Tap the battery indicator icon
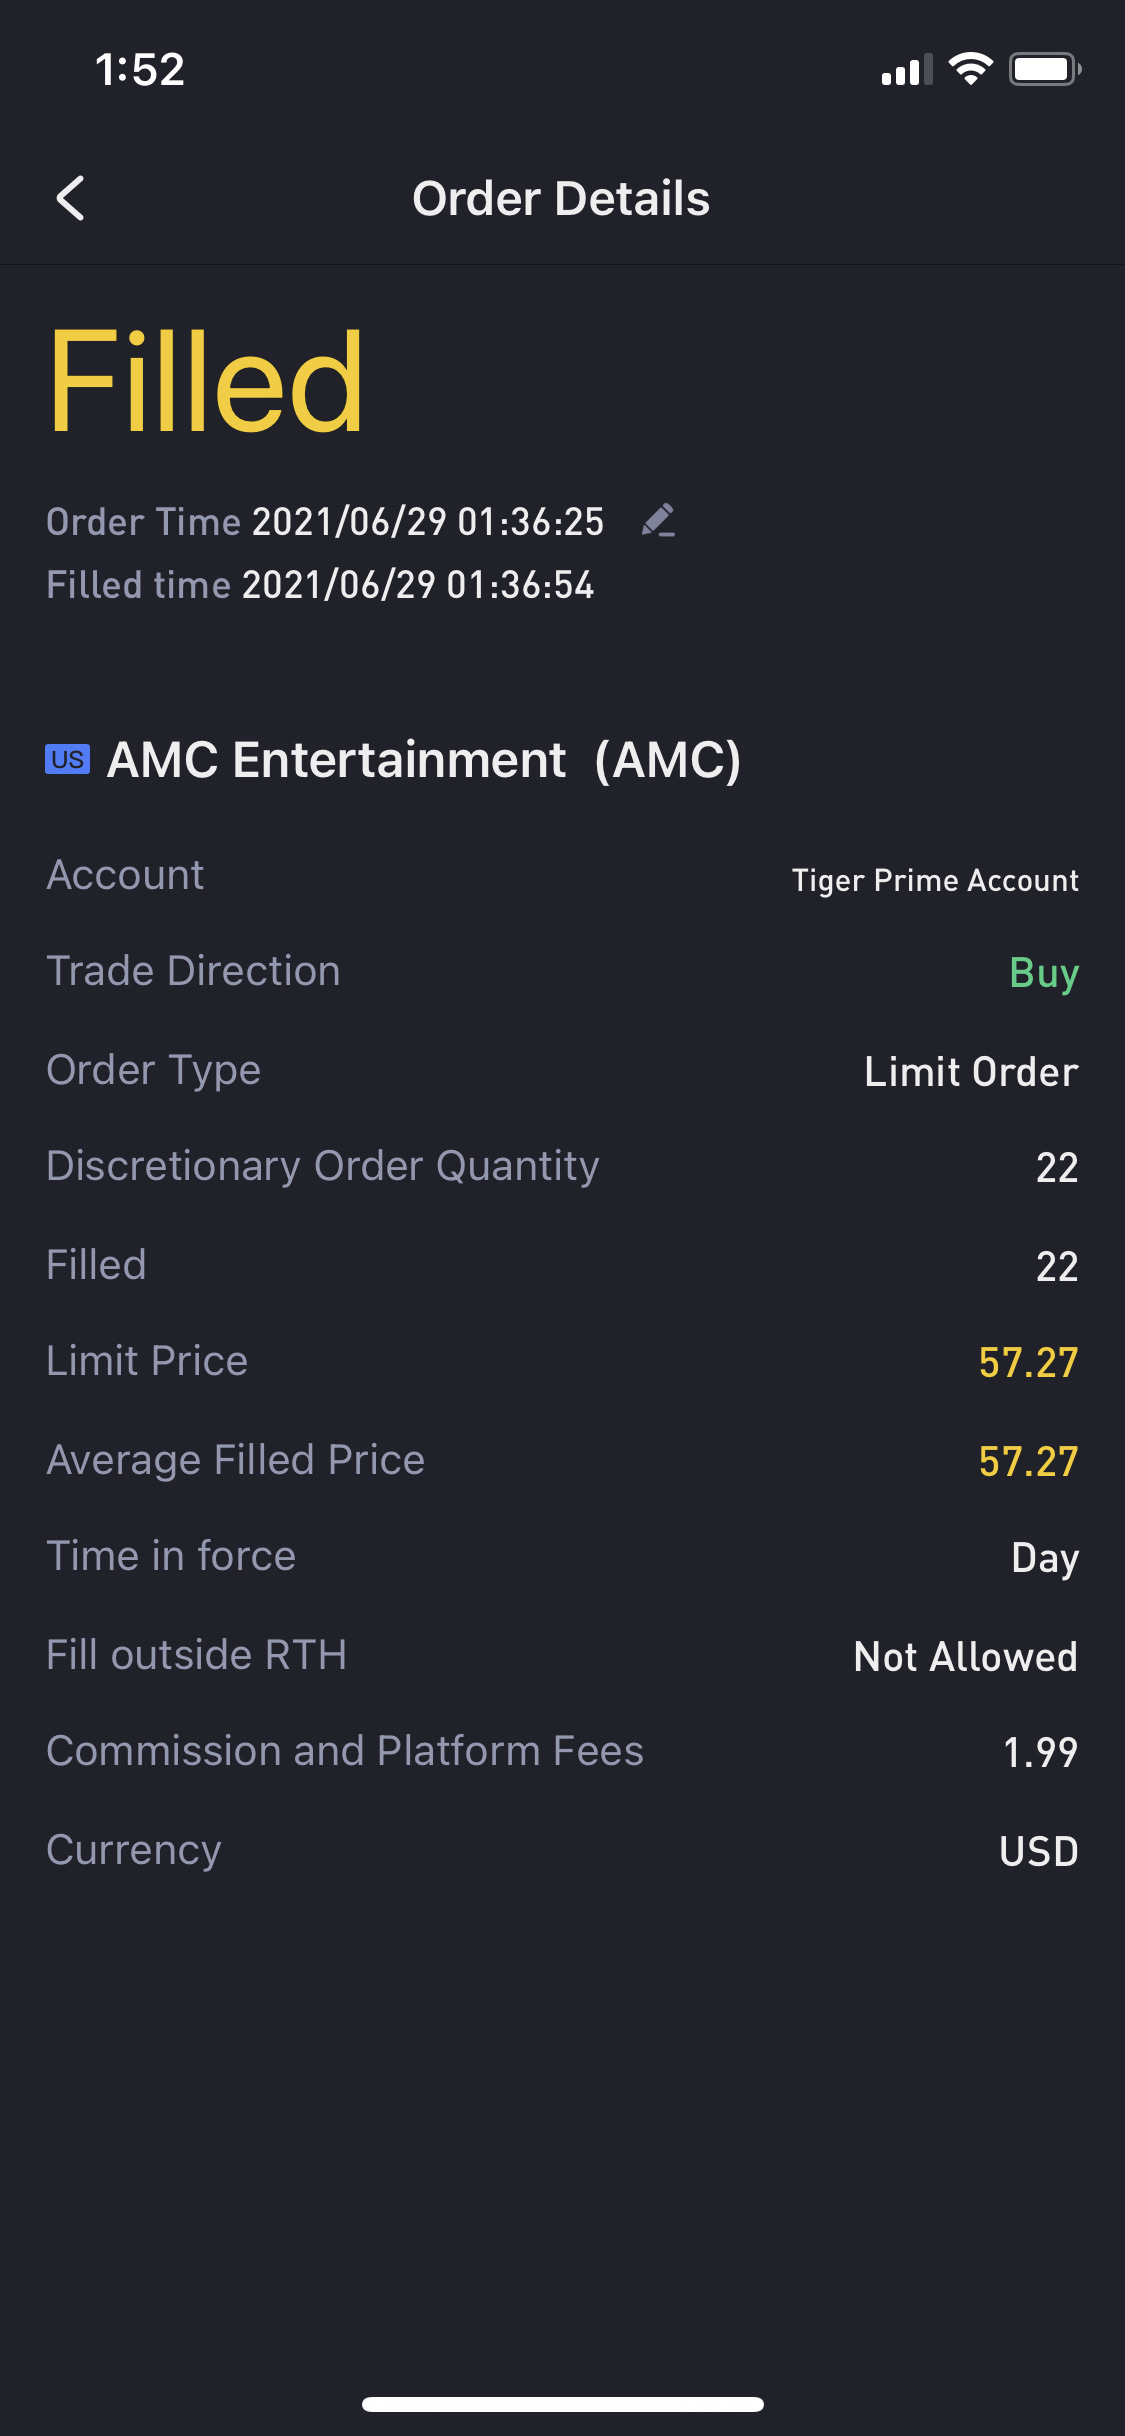This screenshot has height=2436, width=1125. click(1044, 69)
